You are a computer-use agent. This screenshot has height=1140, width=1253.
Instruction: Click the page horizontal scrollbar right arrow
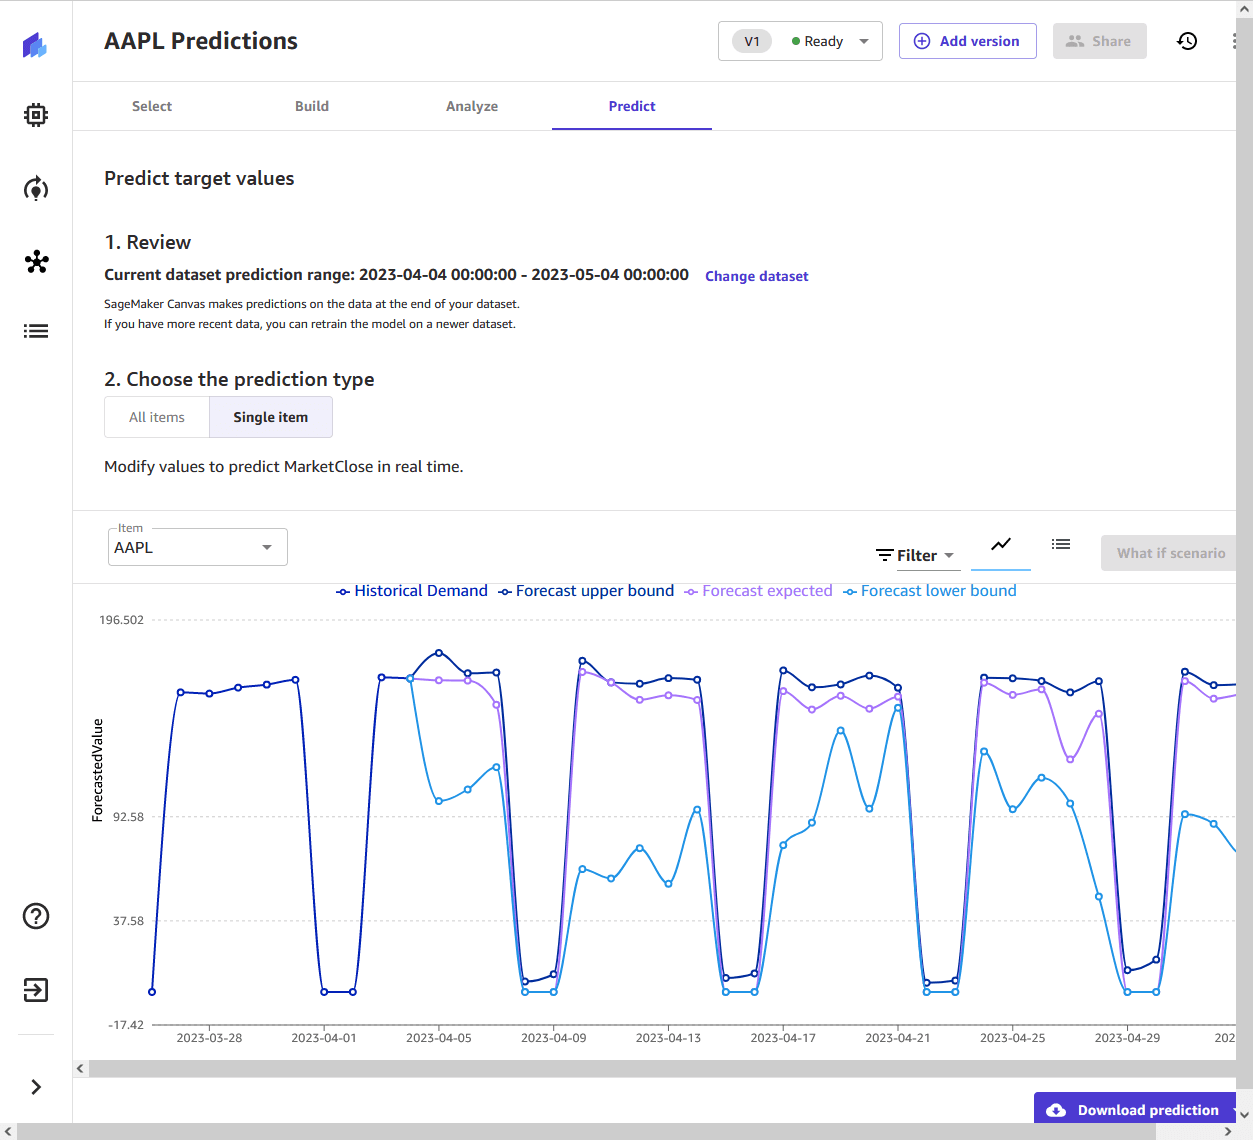pyautogui.click(x=1228, y=1131)
